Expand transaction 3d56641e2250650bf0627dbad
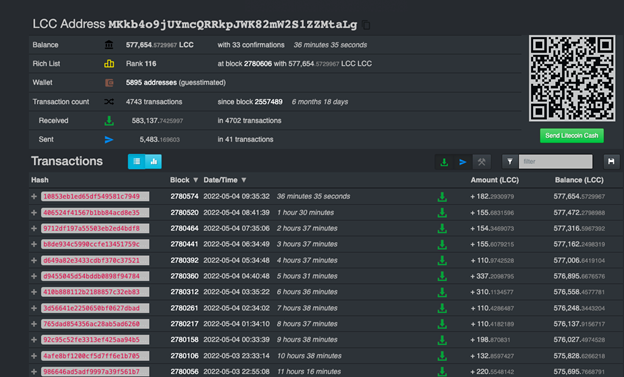This screenshot has height=377, width=624. tap(34, 308)
